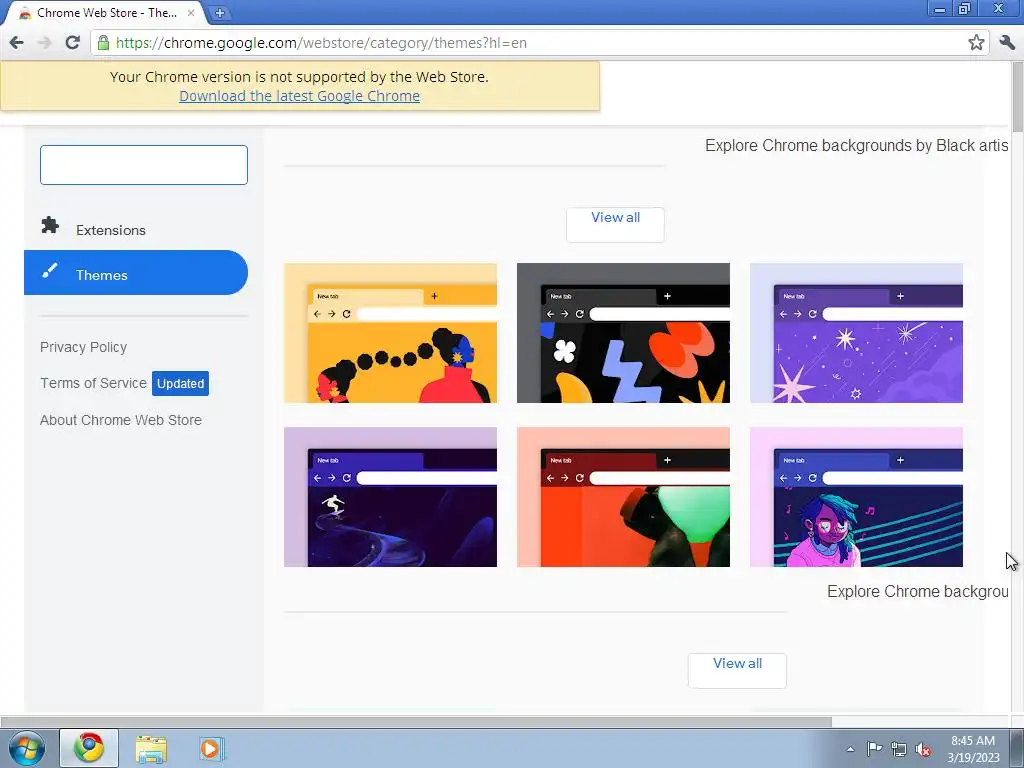
Task: Click the muted volume tray icon
Action: tap(923, 750)
